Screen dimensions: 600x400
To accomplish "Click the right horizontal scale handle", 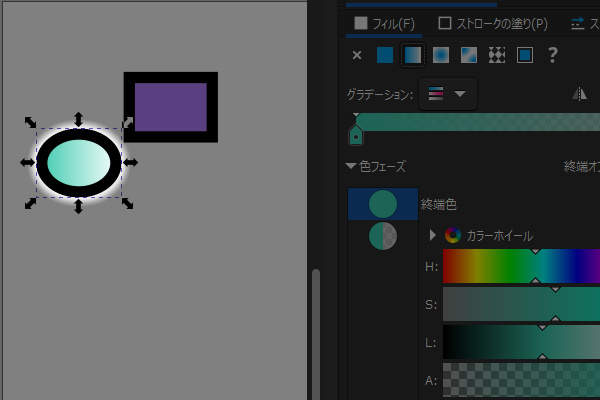I will [x=130, y=163].
